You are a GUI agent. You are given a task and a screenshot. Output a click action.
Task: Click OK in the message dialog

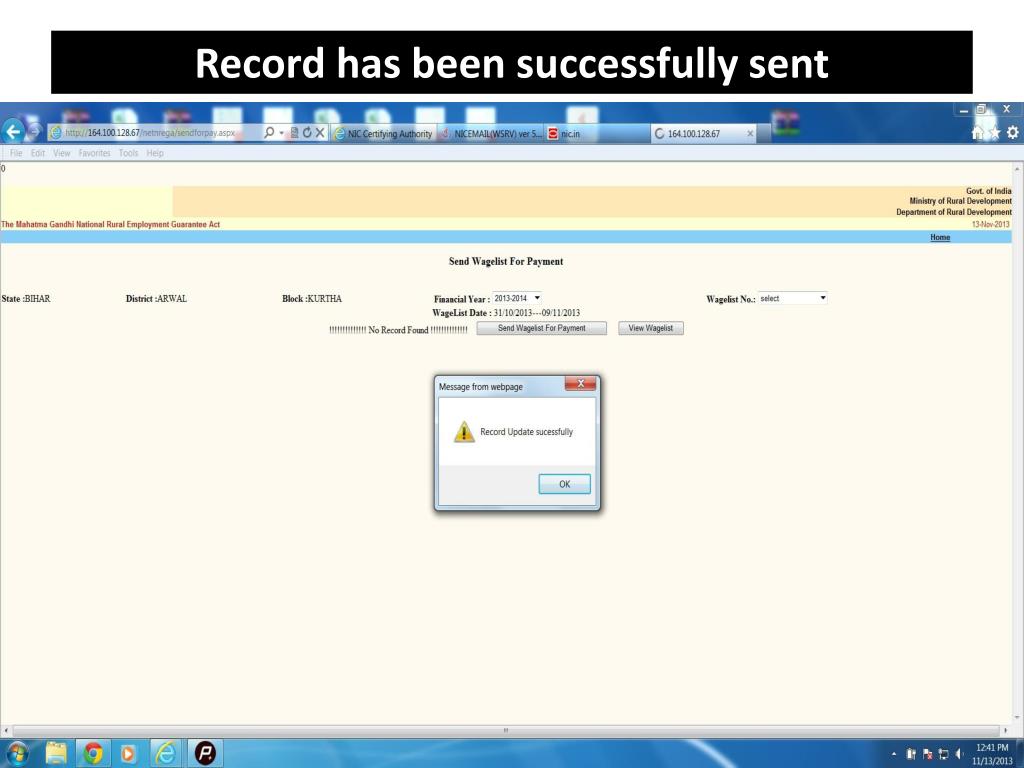click(564, 484)
